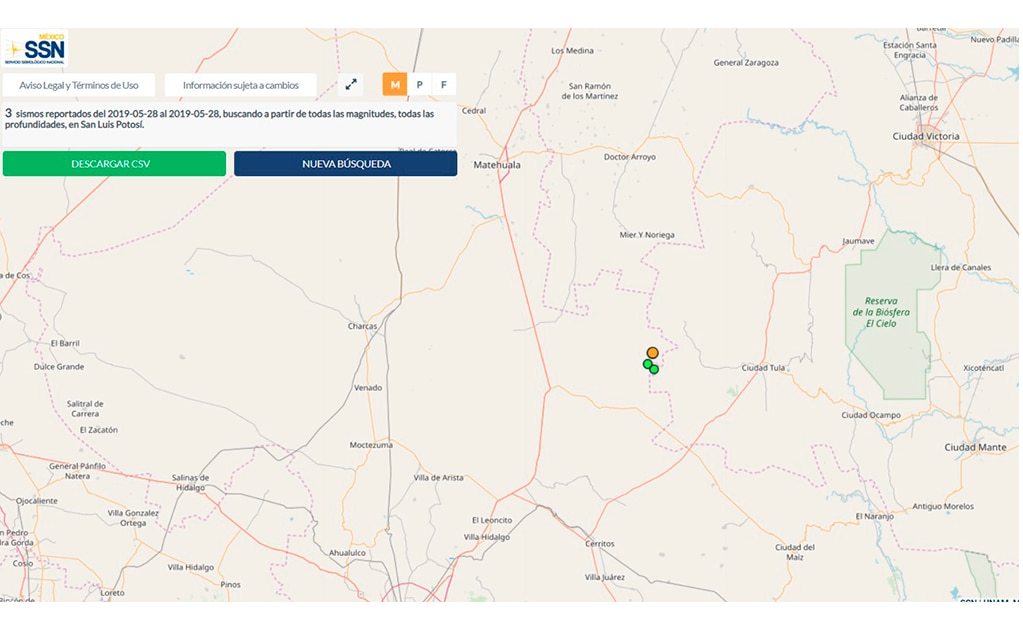Click the Reserva de la Biósfera El Cielo area
Viewport: 1023px width, 630px height.
881,312
